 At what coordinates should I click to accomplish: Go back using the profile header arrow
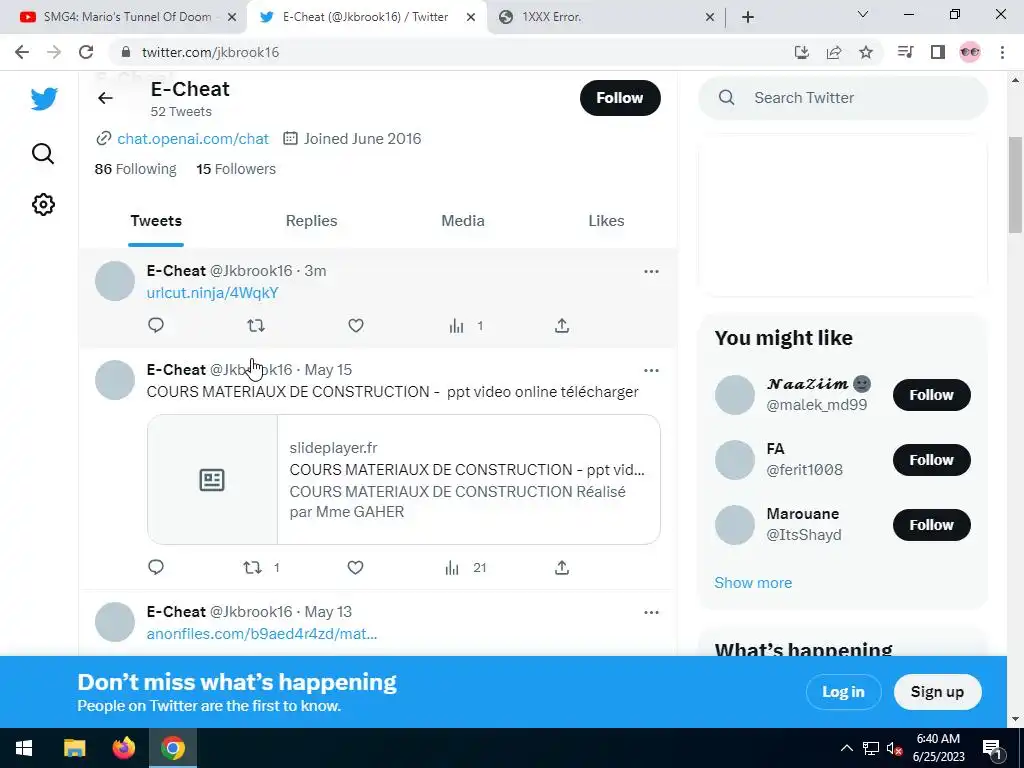pyautogui.click(x=105, y=98)
